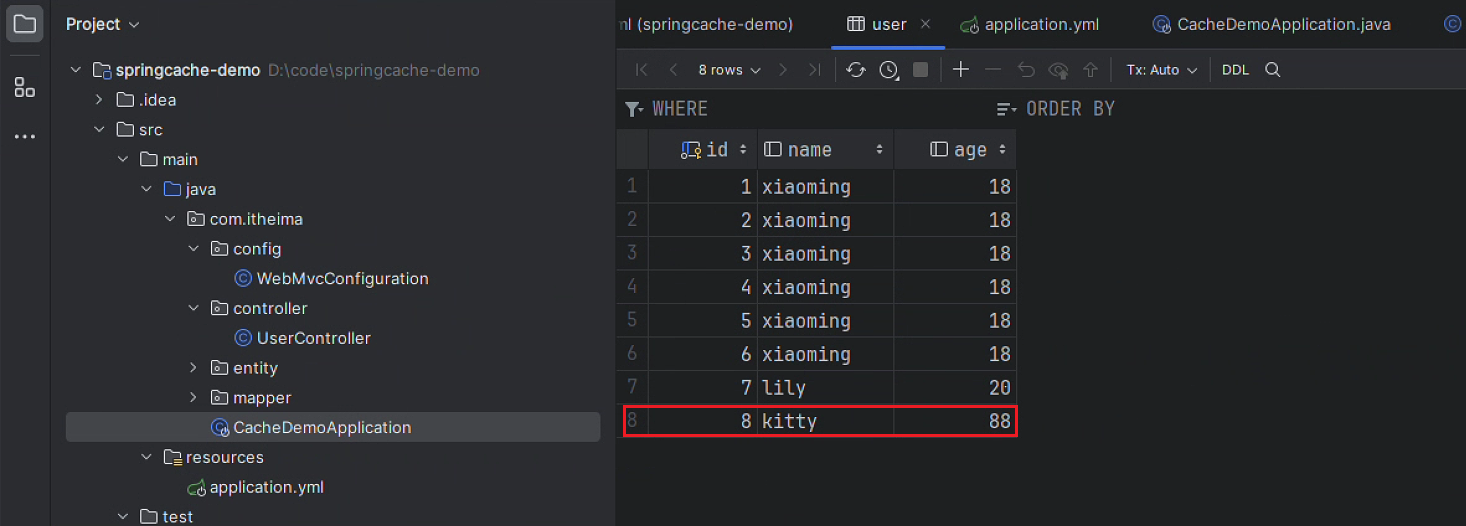Go to next page of rows
This screenshot has width=1466, height=526.
point(783,70)
